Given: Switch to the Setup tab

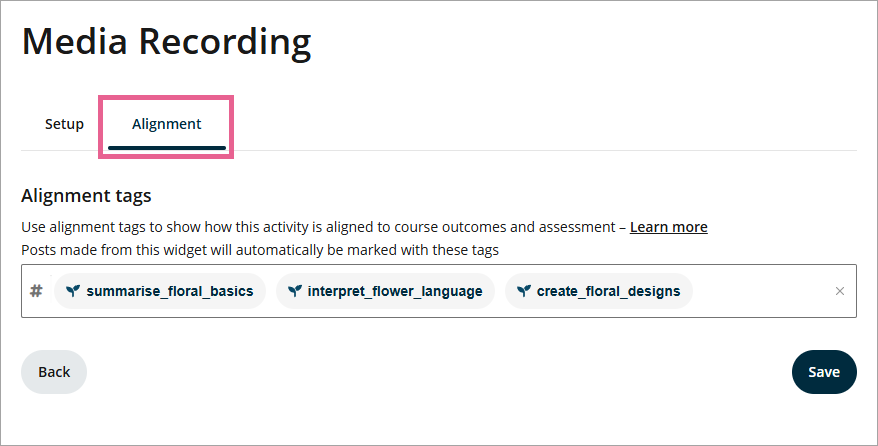Looking at the screenshot, I should point(64,124).
